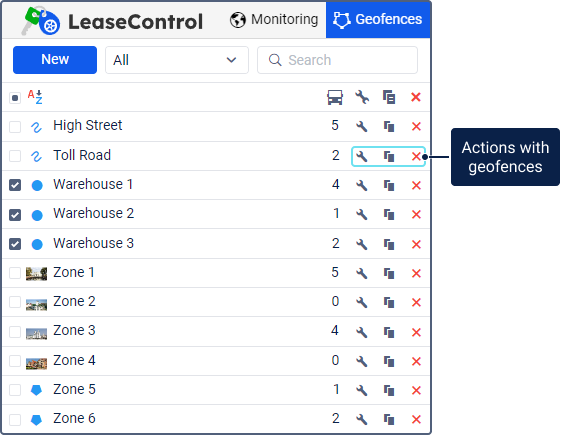Edit properties of Zone 6 geofence
This screenshot has width=562, height=435.
(x=362, y=419)
